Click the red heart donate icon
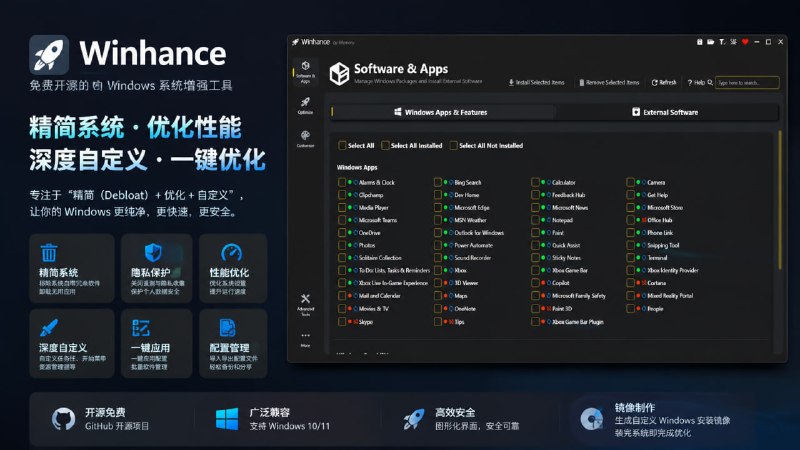800x450 pixels. coord(745,42)
